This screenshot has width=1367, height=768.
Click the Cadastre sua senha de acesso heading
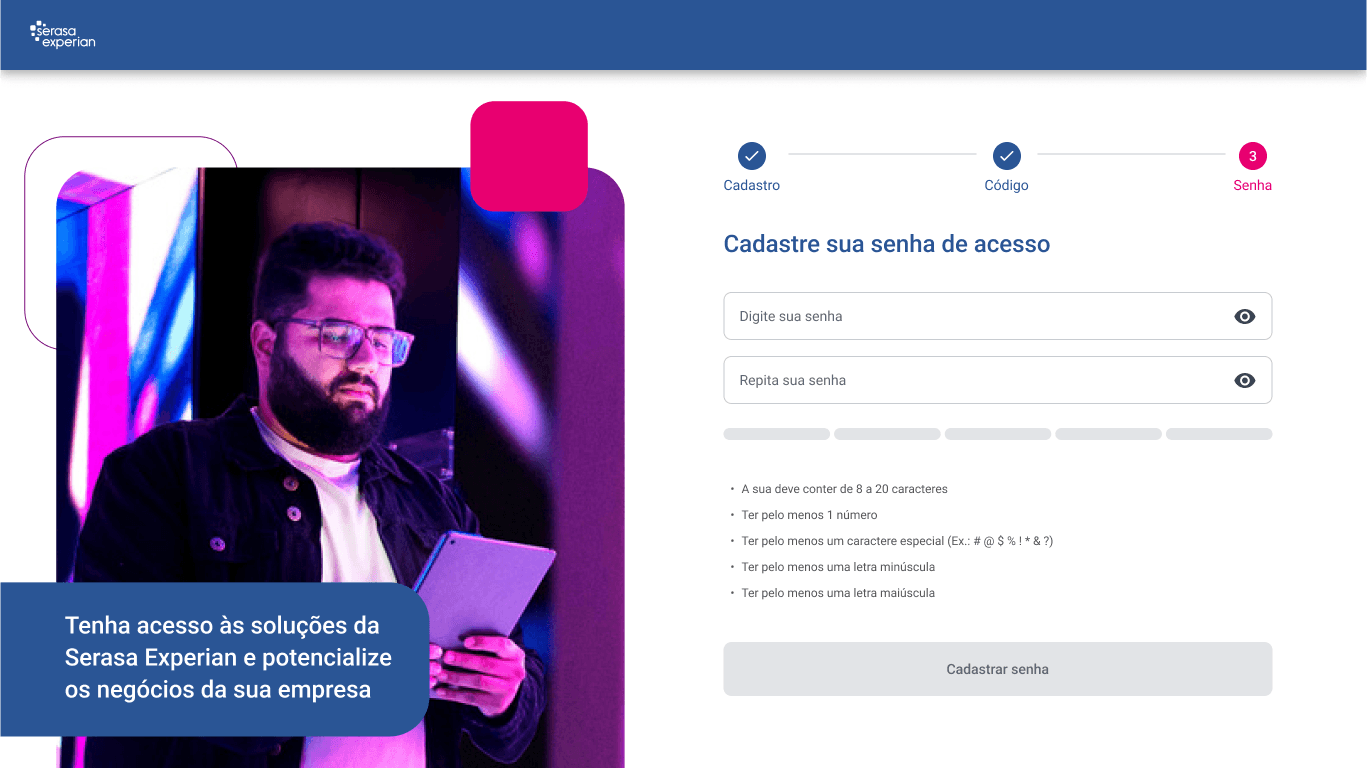tap(887, 244)
